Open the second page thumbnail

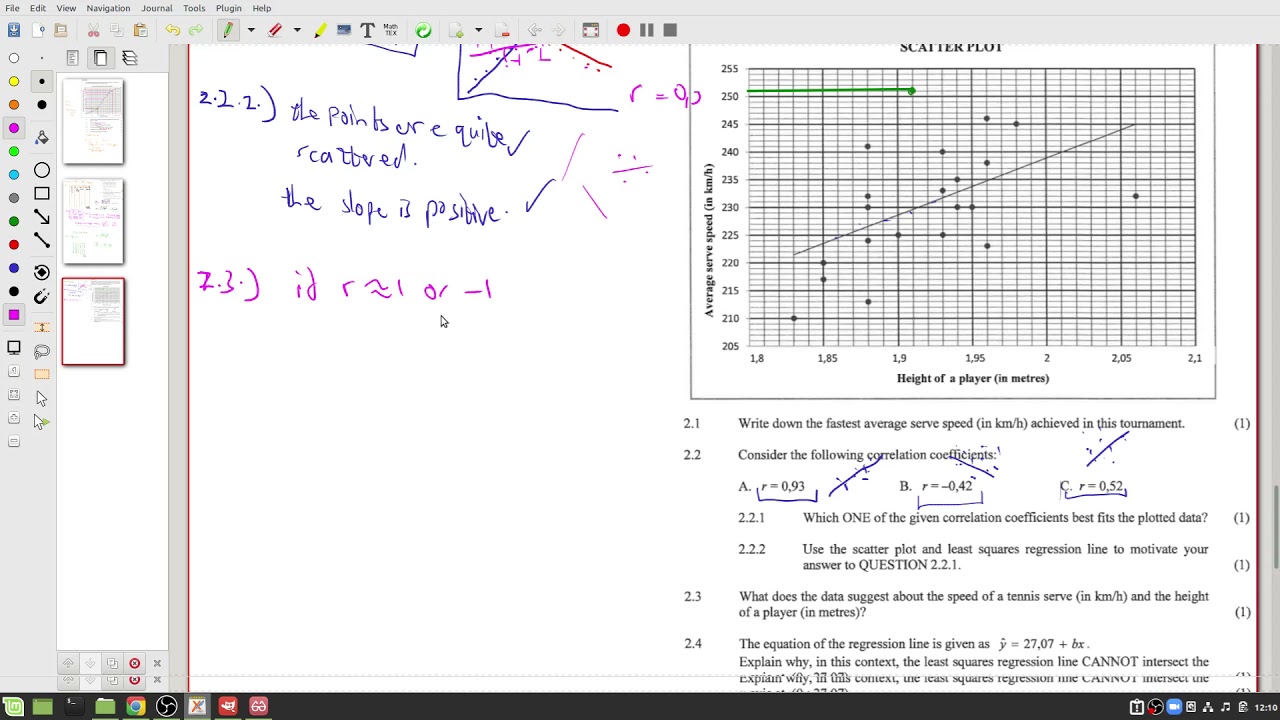93,221
